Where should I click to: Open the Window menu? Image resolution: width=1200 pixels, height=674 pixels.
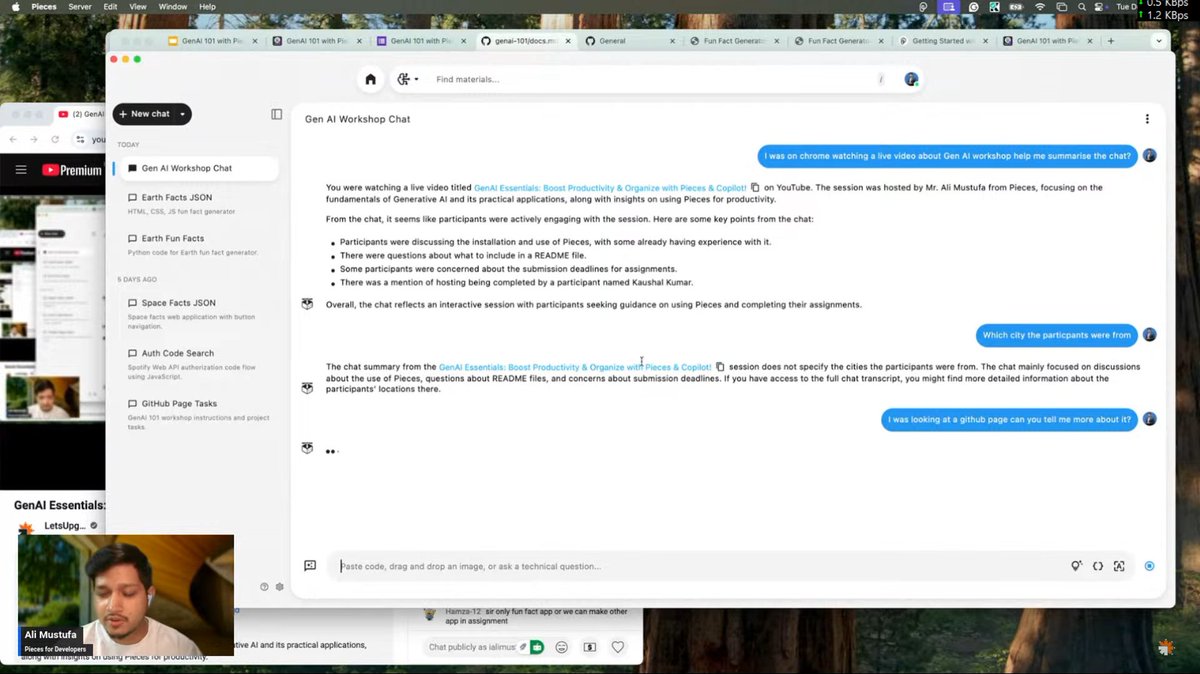[172, 6]
